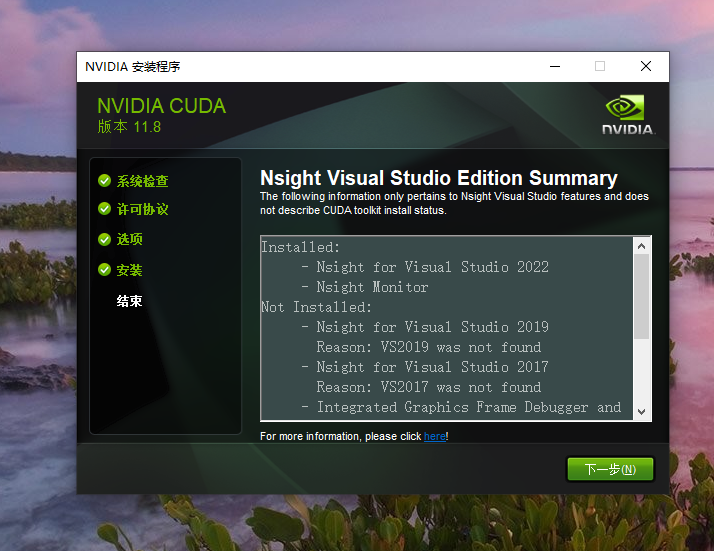Select the 许可协议 step label

(x=143, y=209)
